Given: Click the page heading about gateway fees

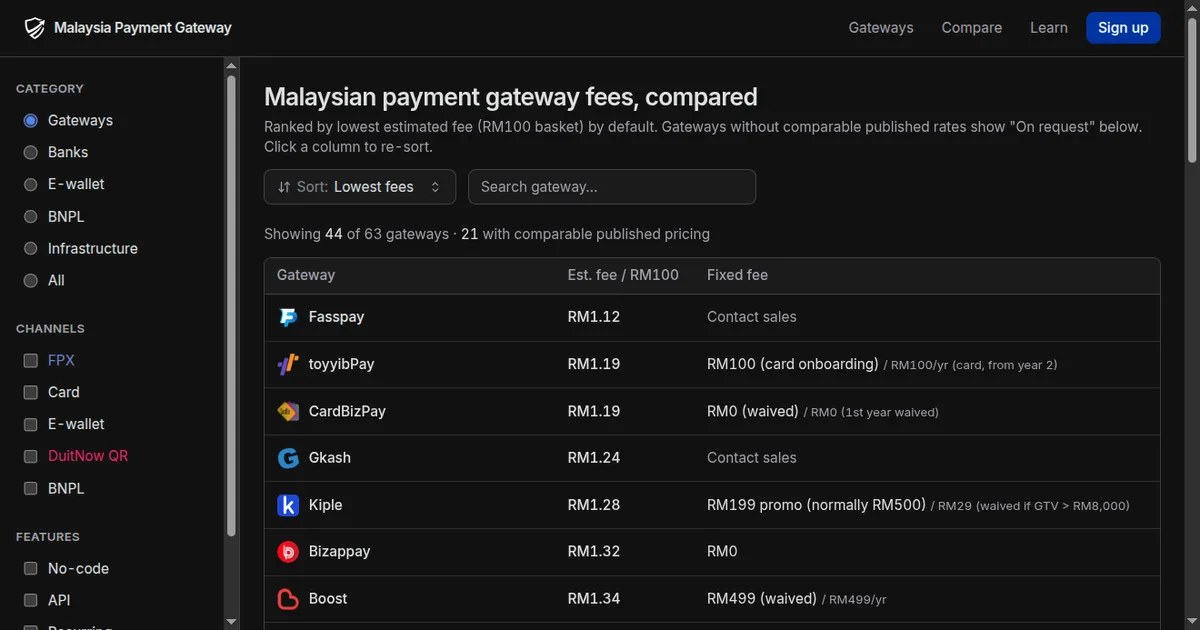Looking at the screenshot, I should click(511, 97).
